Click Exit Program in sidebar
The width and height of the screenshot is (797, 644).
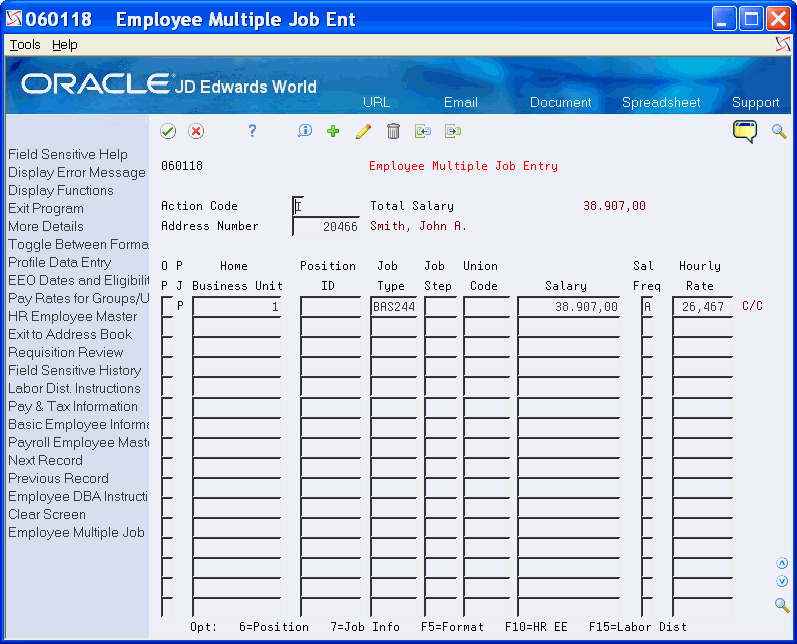pos(46,208)
